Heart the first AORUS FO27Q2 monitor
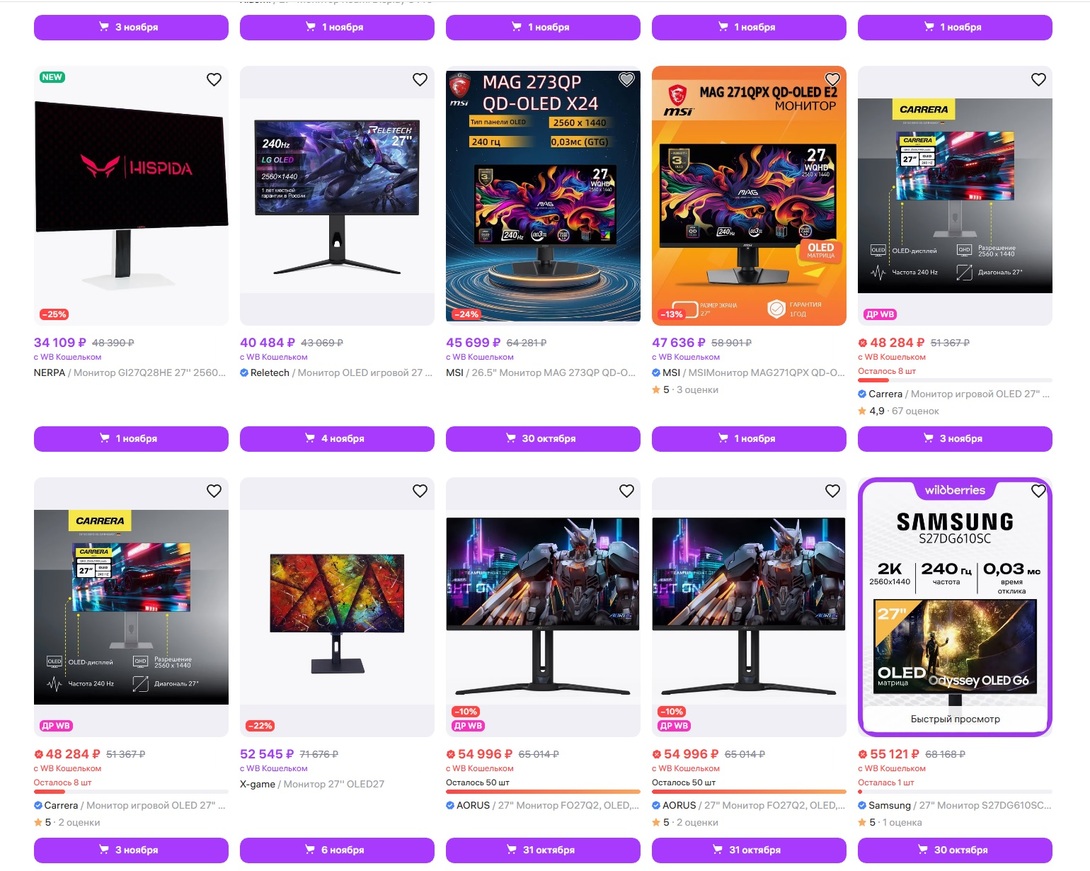This screenshot has width=1090, height=871. pyautogui.click(x=626, y=491)
